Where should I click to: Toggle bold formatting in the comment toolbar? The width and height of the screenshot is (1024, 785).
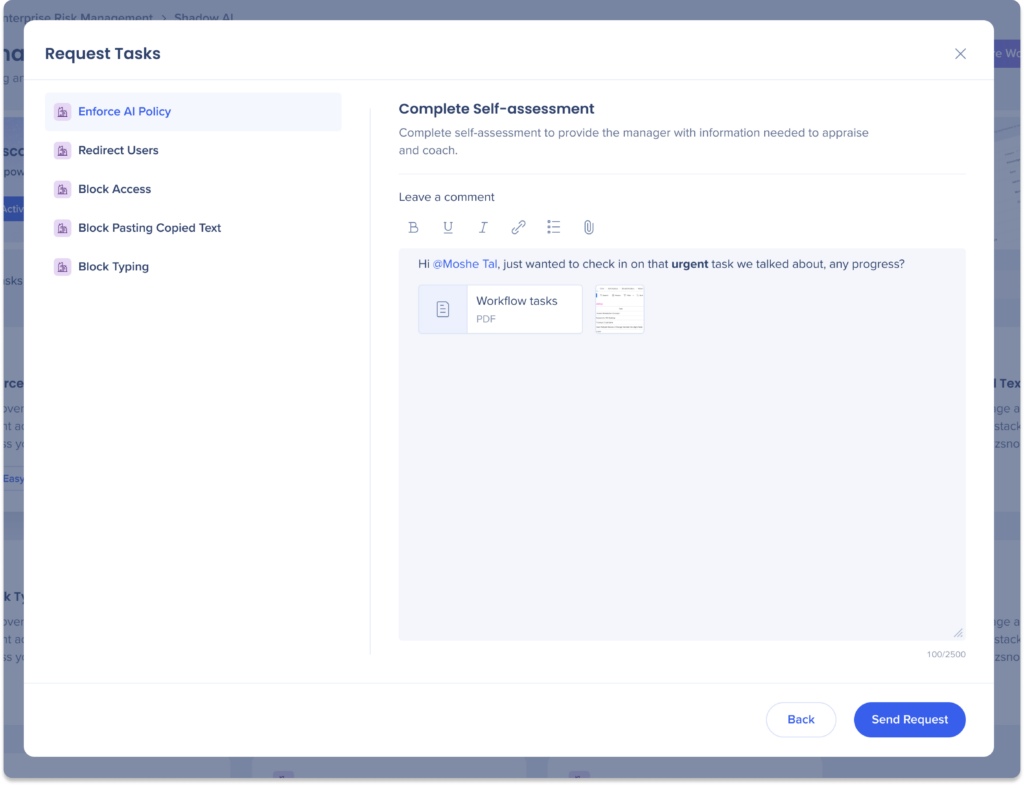(x=413, y=227)
